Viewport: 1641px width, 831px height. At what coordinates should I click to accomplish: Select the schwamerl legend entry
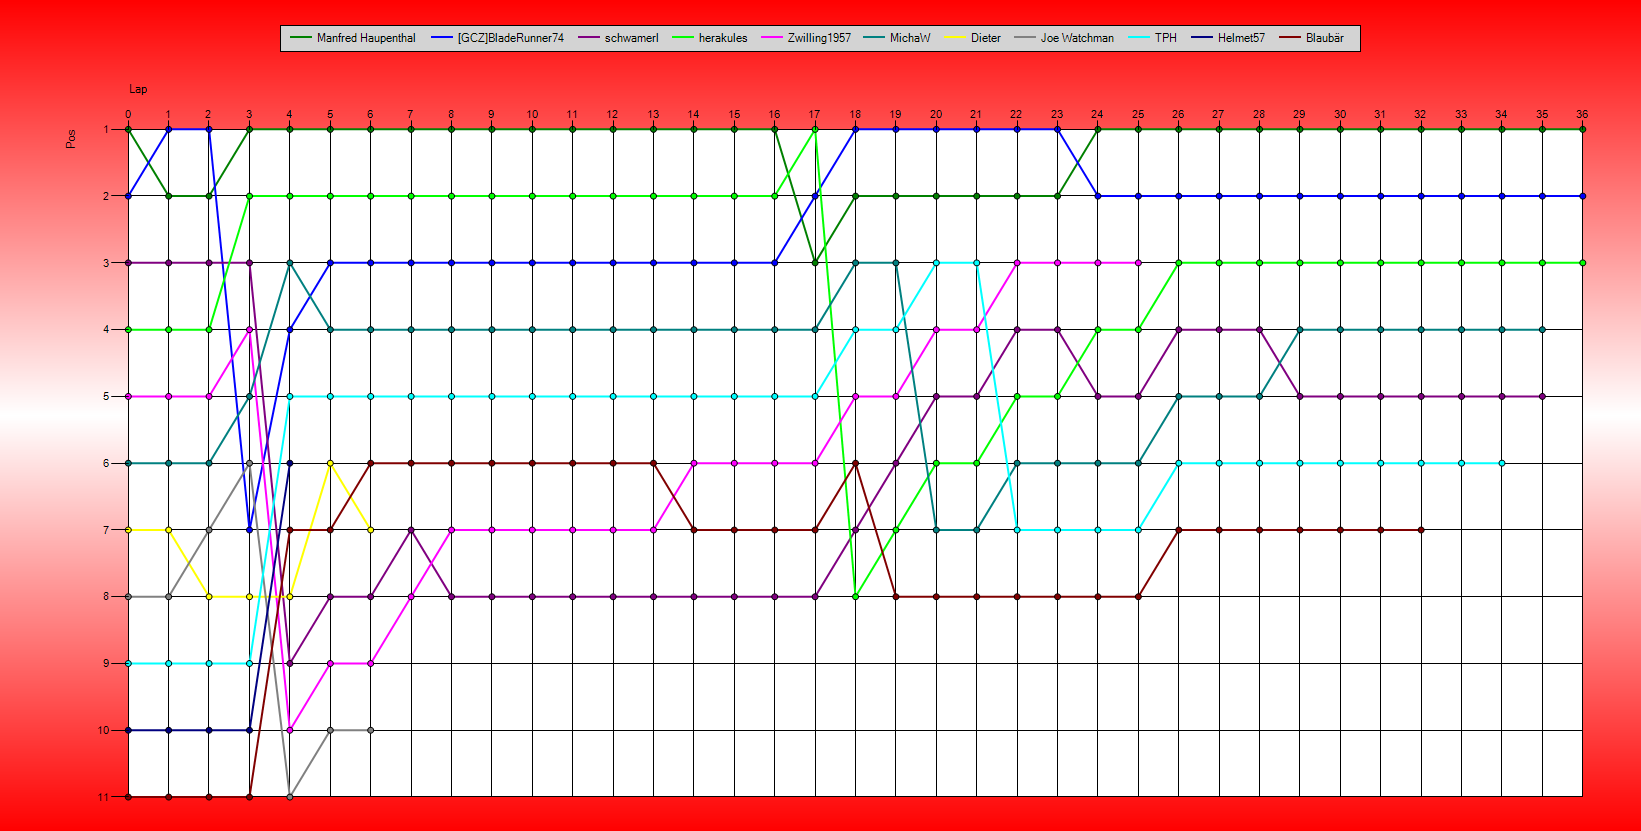click(618, 38)
